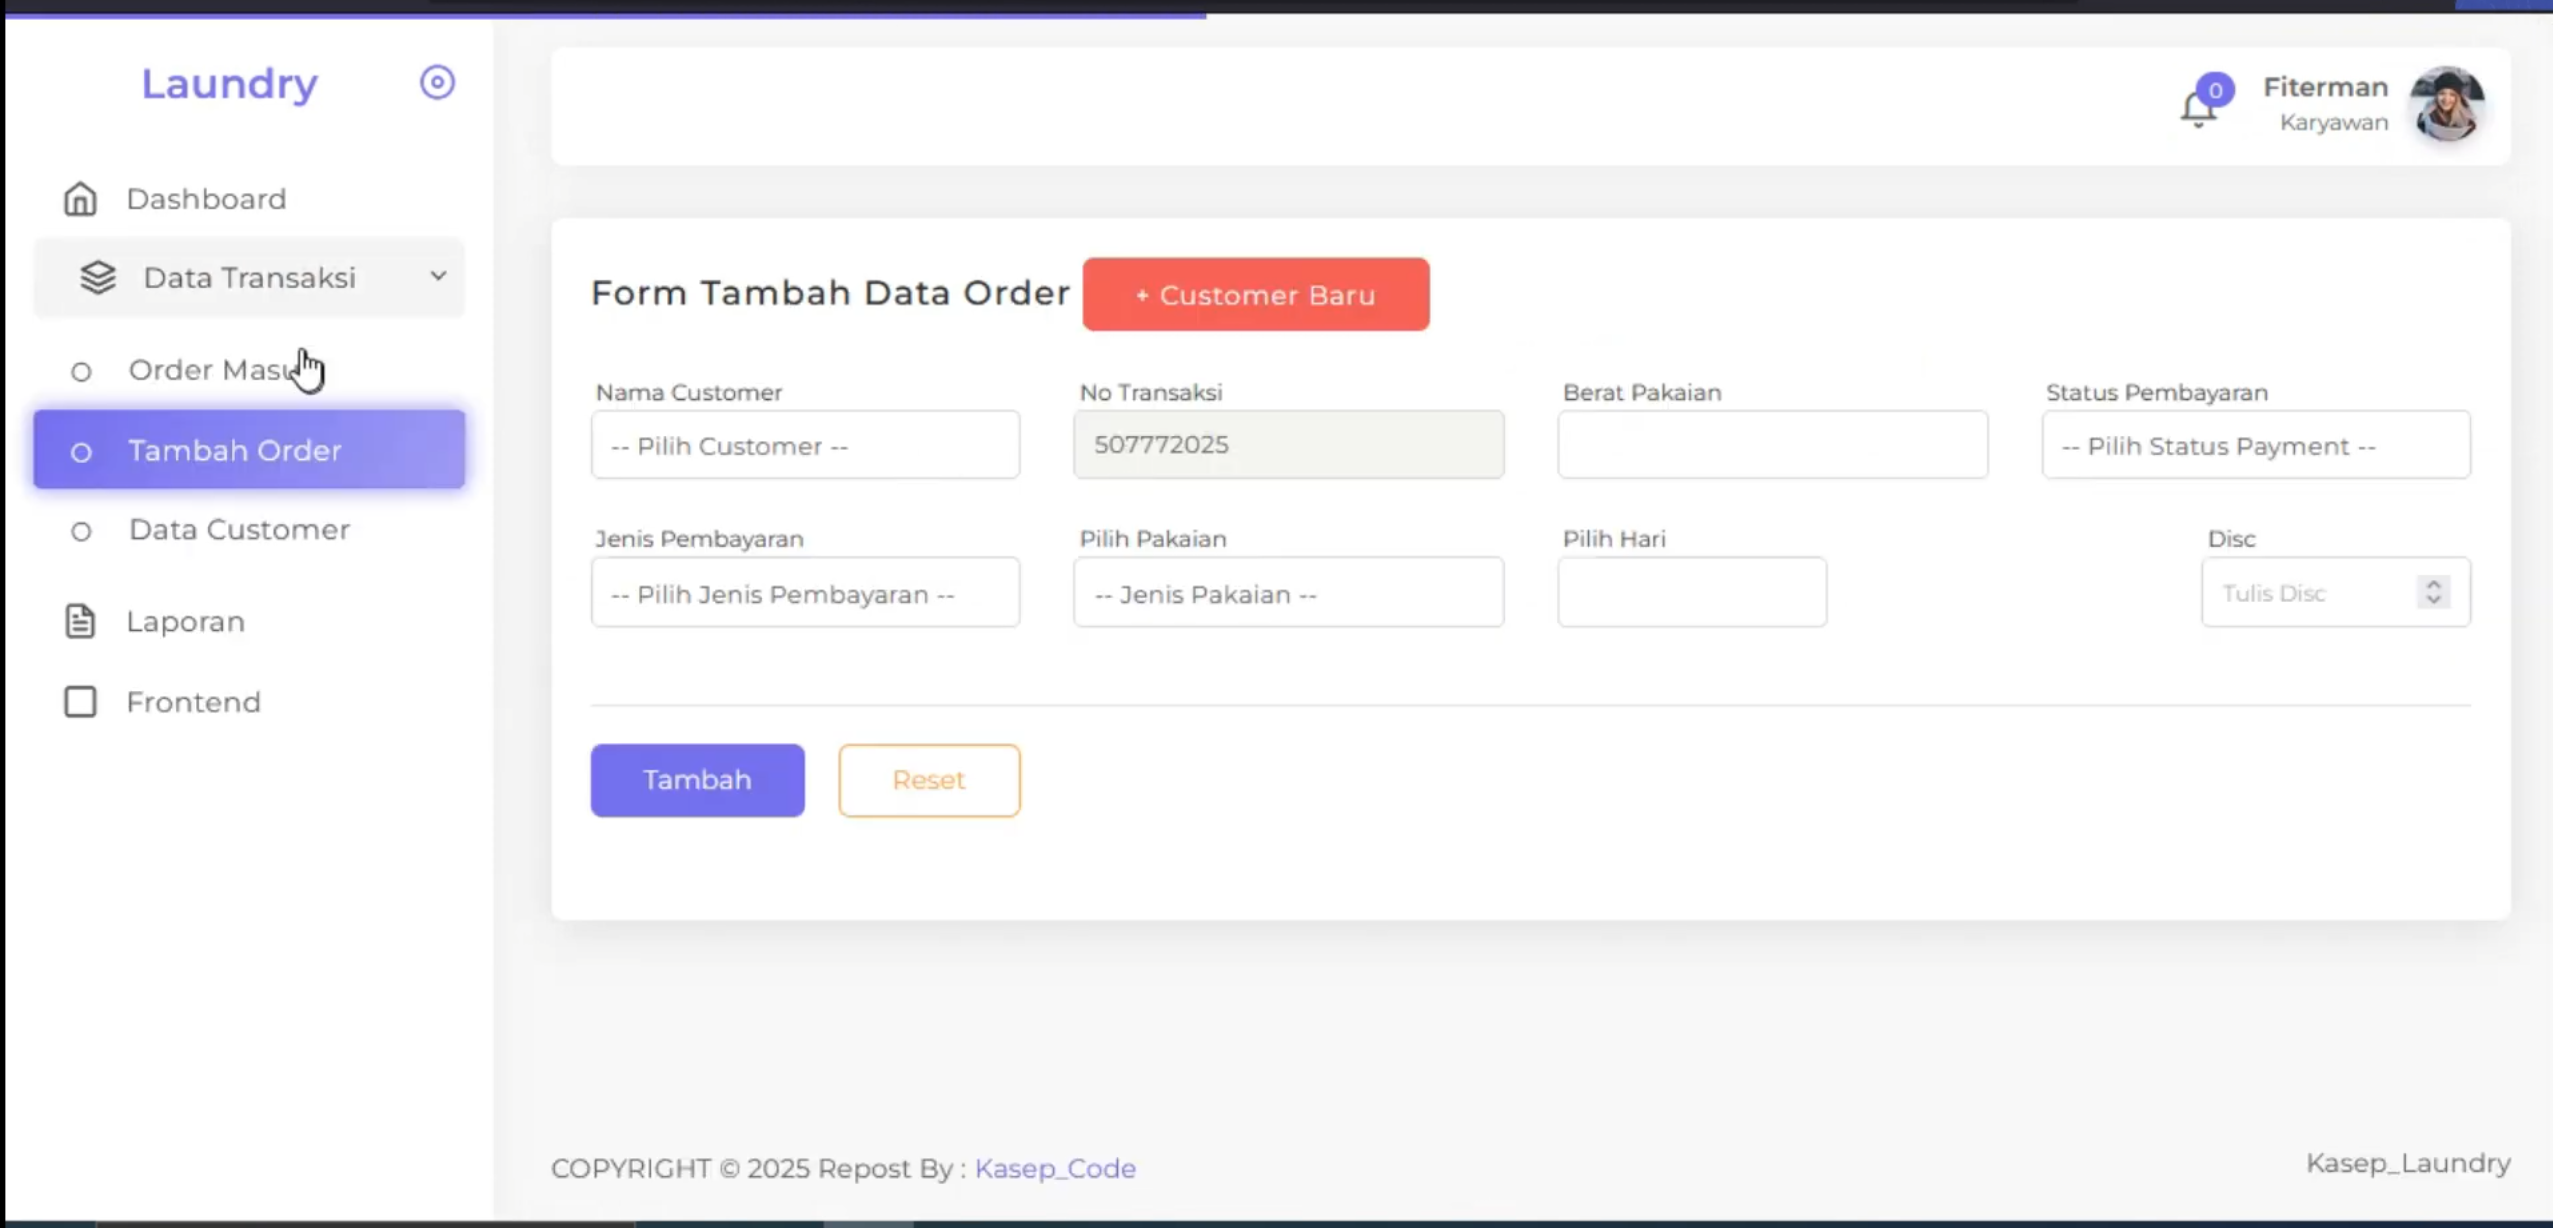Open Data Customer menu item
The height and width of the screenshot is (1228, 2553).
click(249, 530)
